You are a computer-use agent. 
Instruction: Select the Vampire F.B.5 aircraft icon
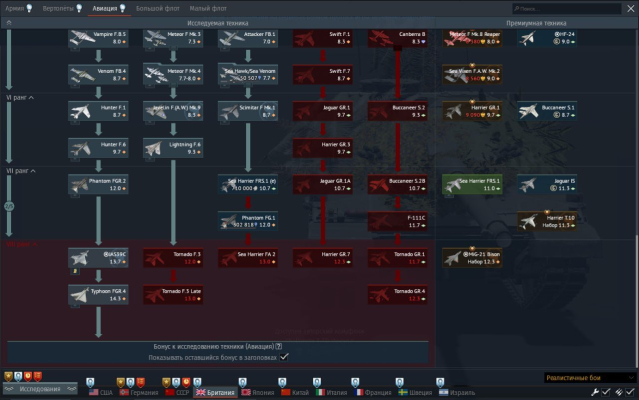[x=98, y=38]
